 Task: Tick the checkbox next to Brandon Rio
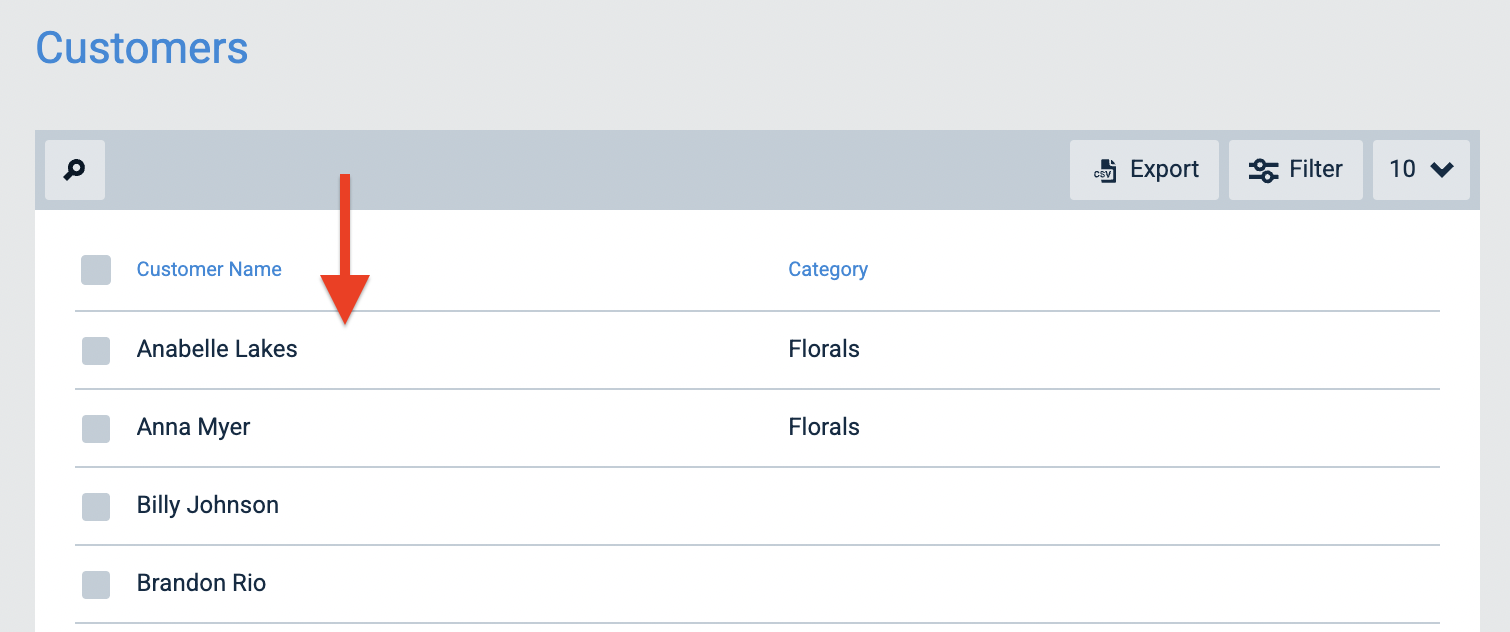pyautogui.click(x=95, y=584)
